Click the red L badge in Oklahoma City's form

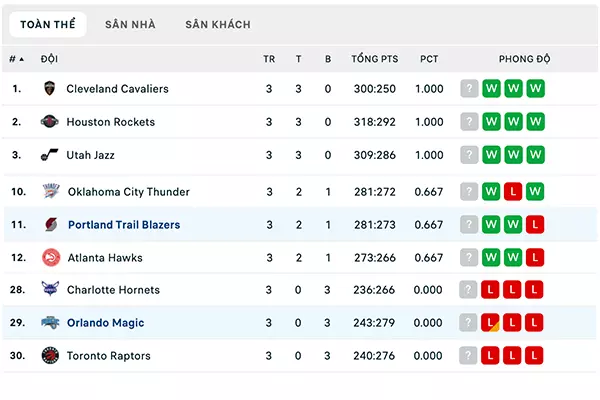[513, 191]
